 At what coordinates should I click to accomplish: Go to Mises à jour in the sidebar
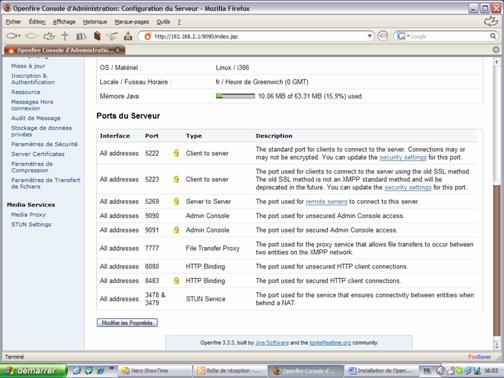point(28,66)
